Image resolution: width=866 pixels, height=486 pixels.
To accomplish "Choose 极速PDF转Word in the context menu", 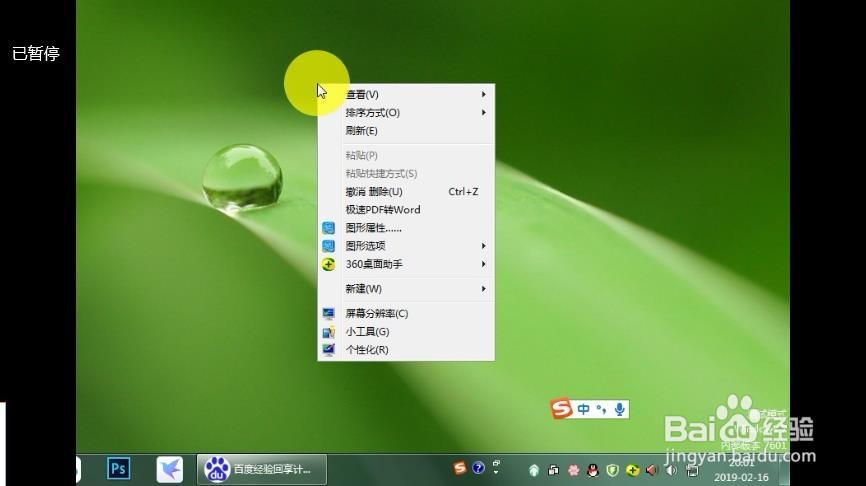I will click(x=406, y=210).
